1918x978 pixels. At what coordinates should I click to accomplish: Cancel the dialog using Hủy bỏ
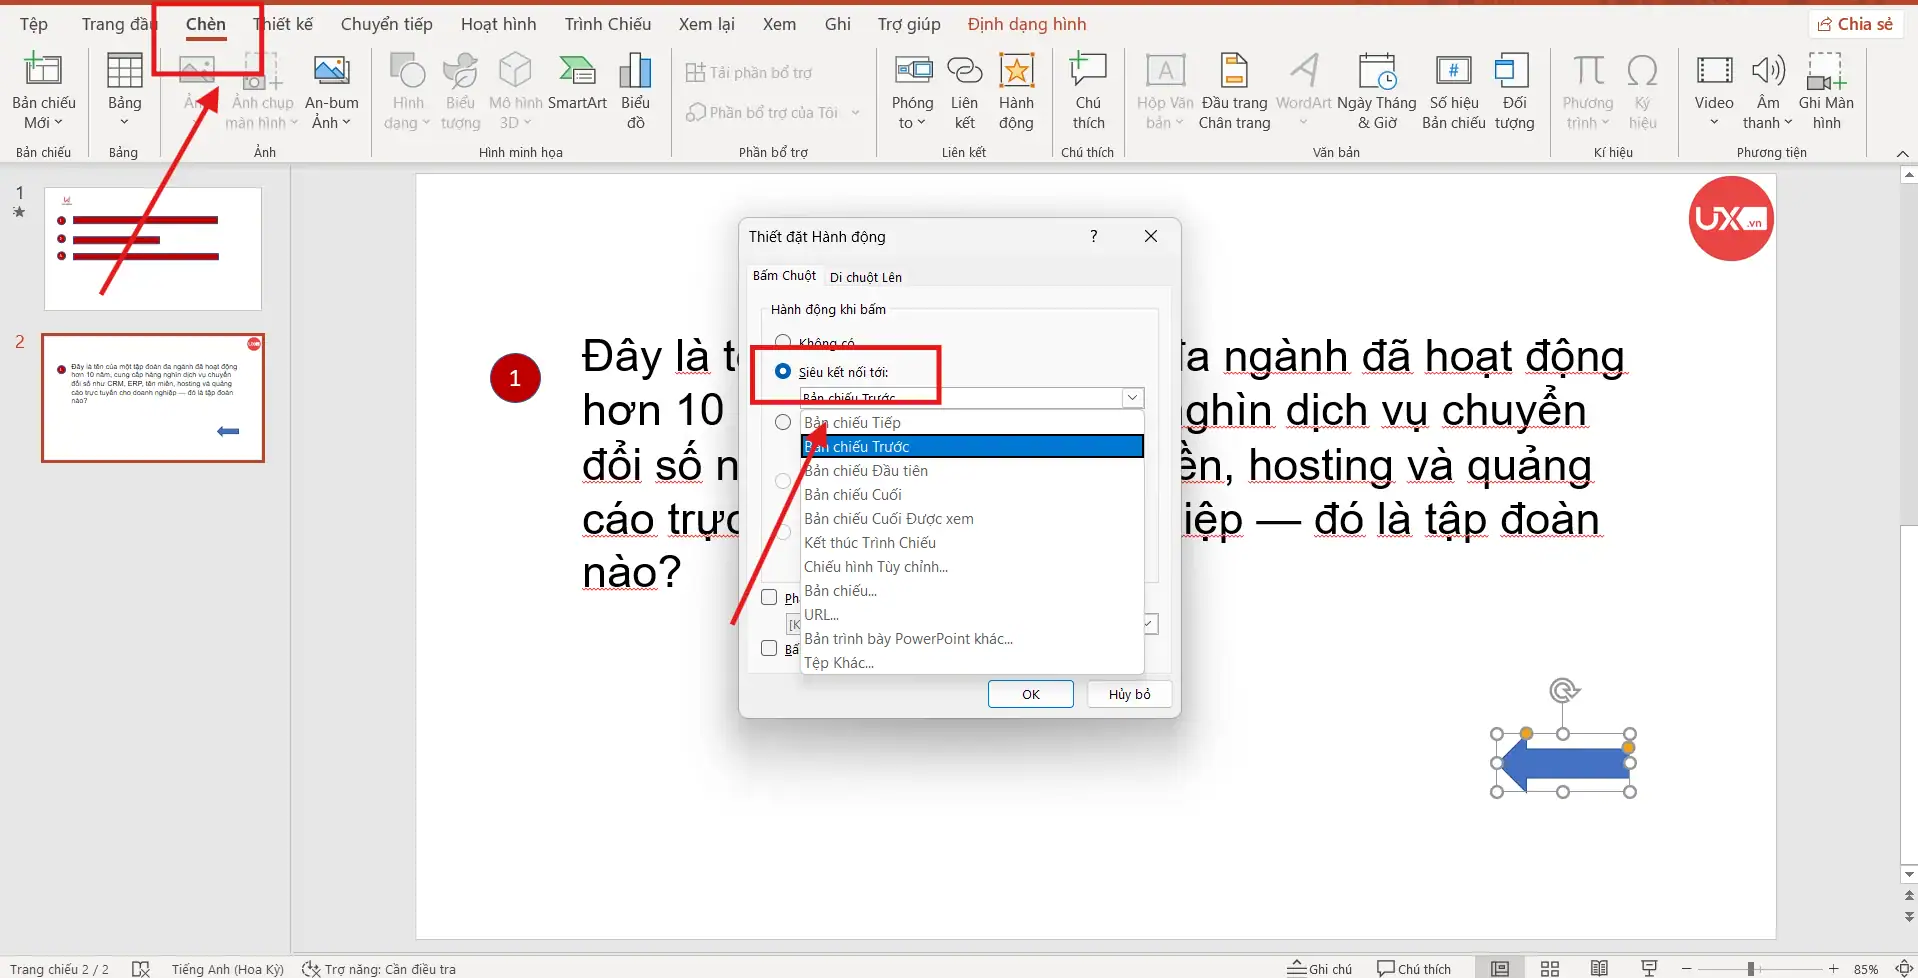[1128, 693]
